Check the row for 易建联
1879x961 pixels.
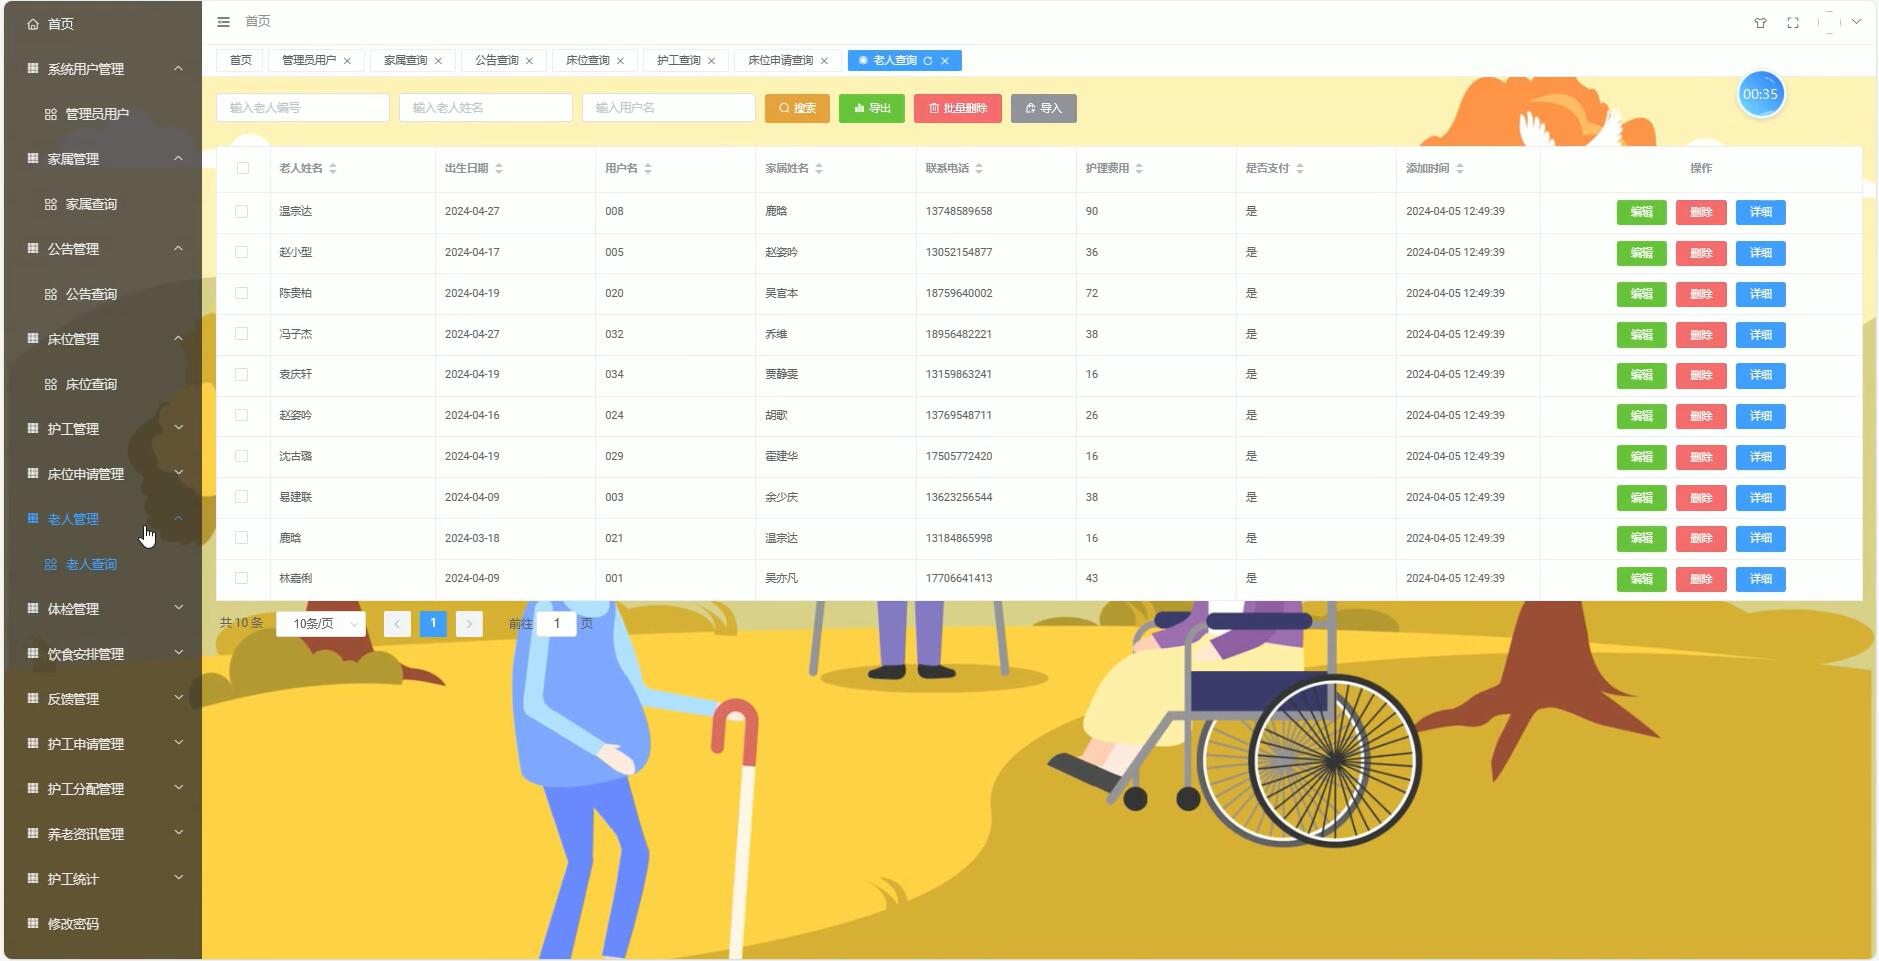click(241, 497)
